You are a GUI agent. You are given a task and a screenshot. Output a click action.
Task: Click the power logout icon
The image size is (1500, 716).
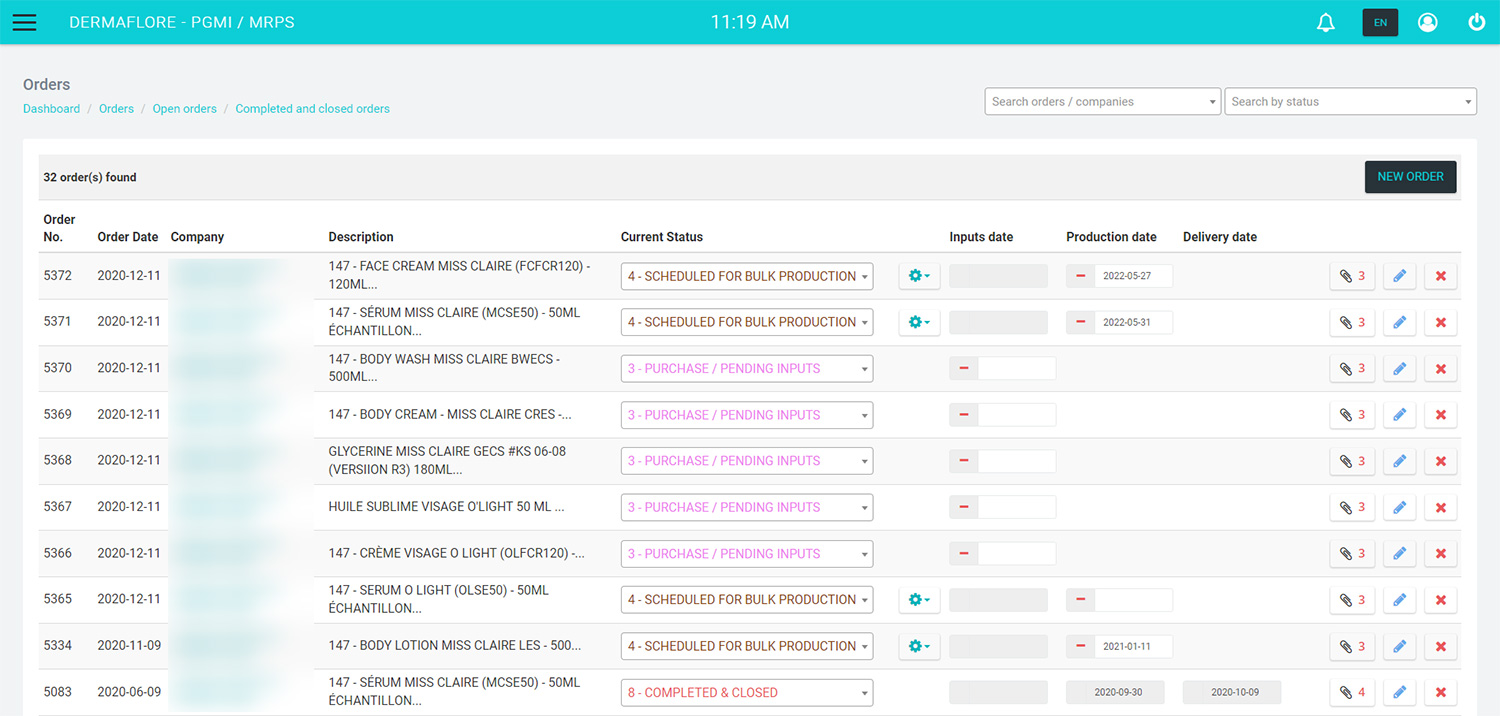pos(1476,22)
